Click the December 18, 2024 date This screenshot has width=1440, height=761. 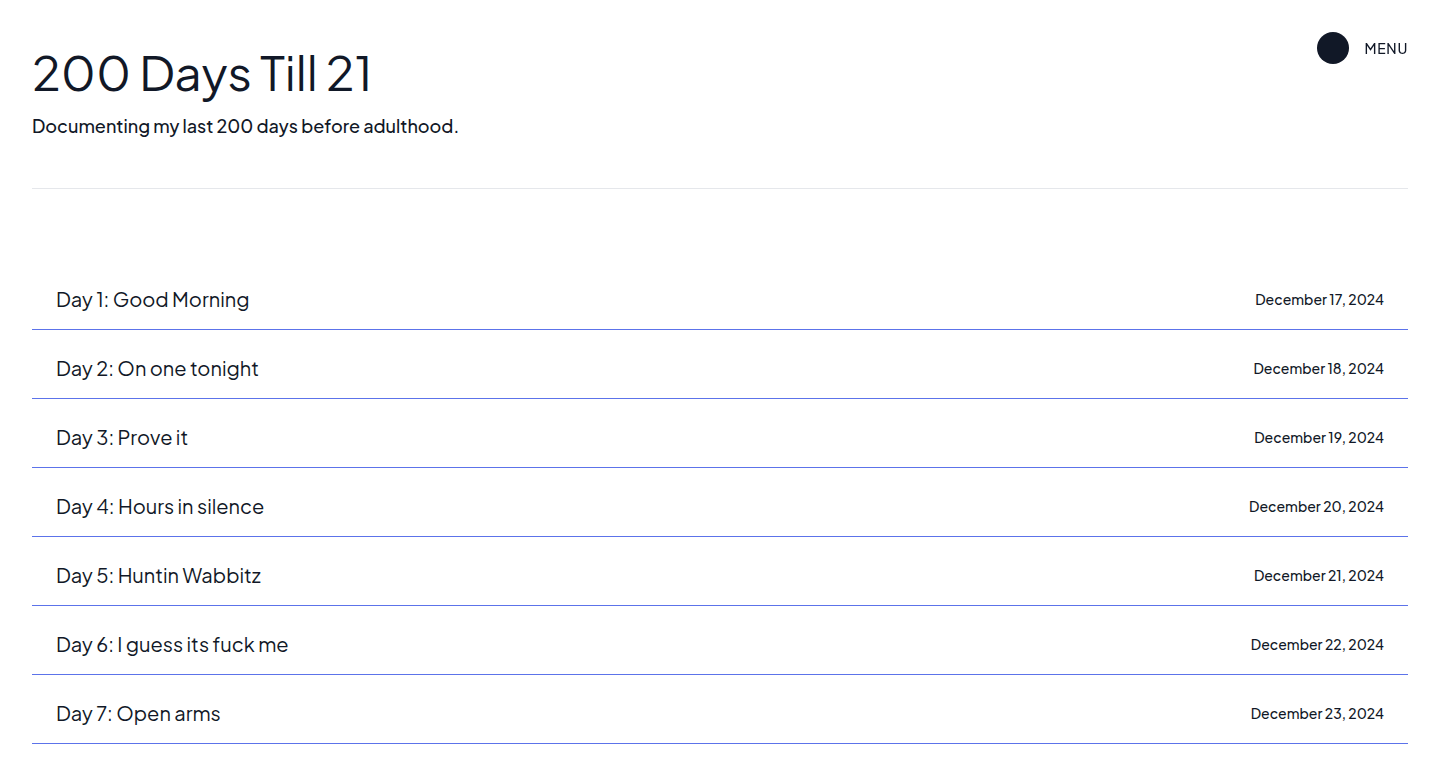click(x=1318, y=369)
